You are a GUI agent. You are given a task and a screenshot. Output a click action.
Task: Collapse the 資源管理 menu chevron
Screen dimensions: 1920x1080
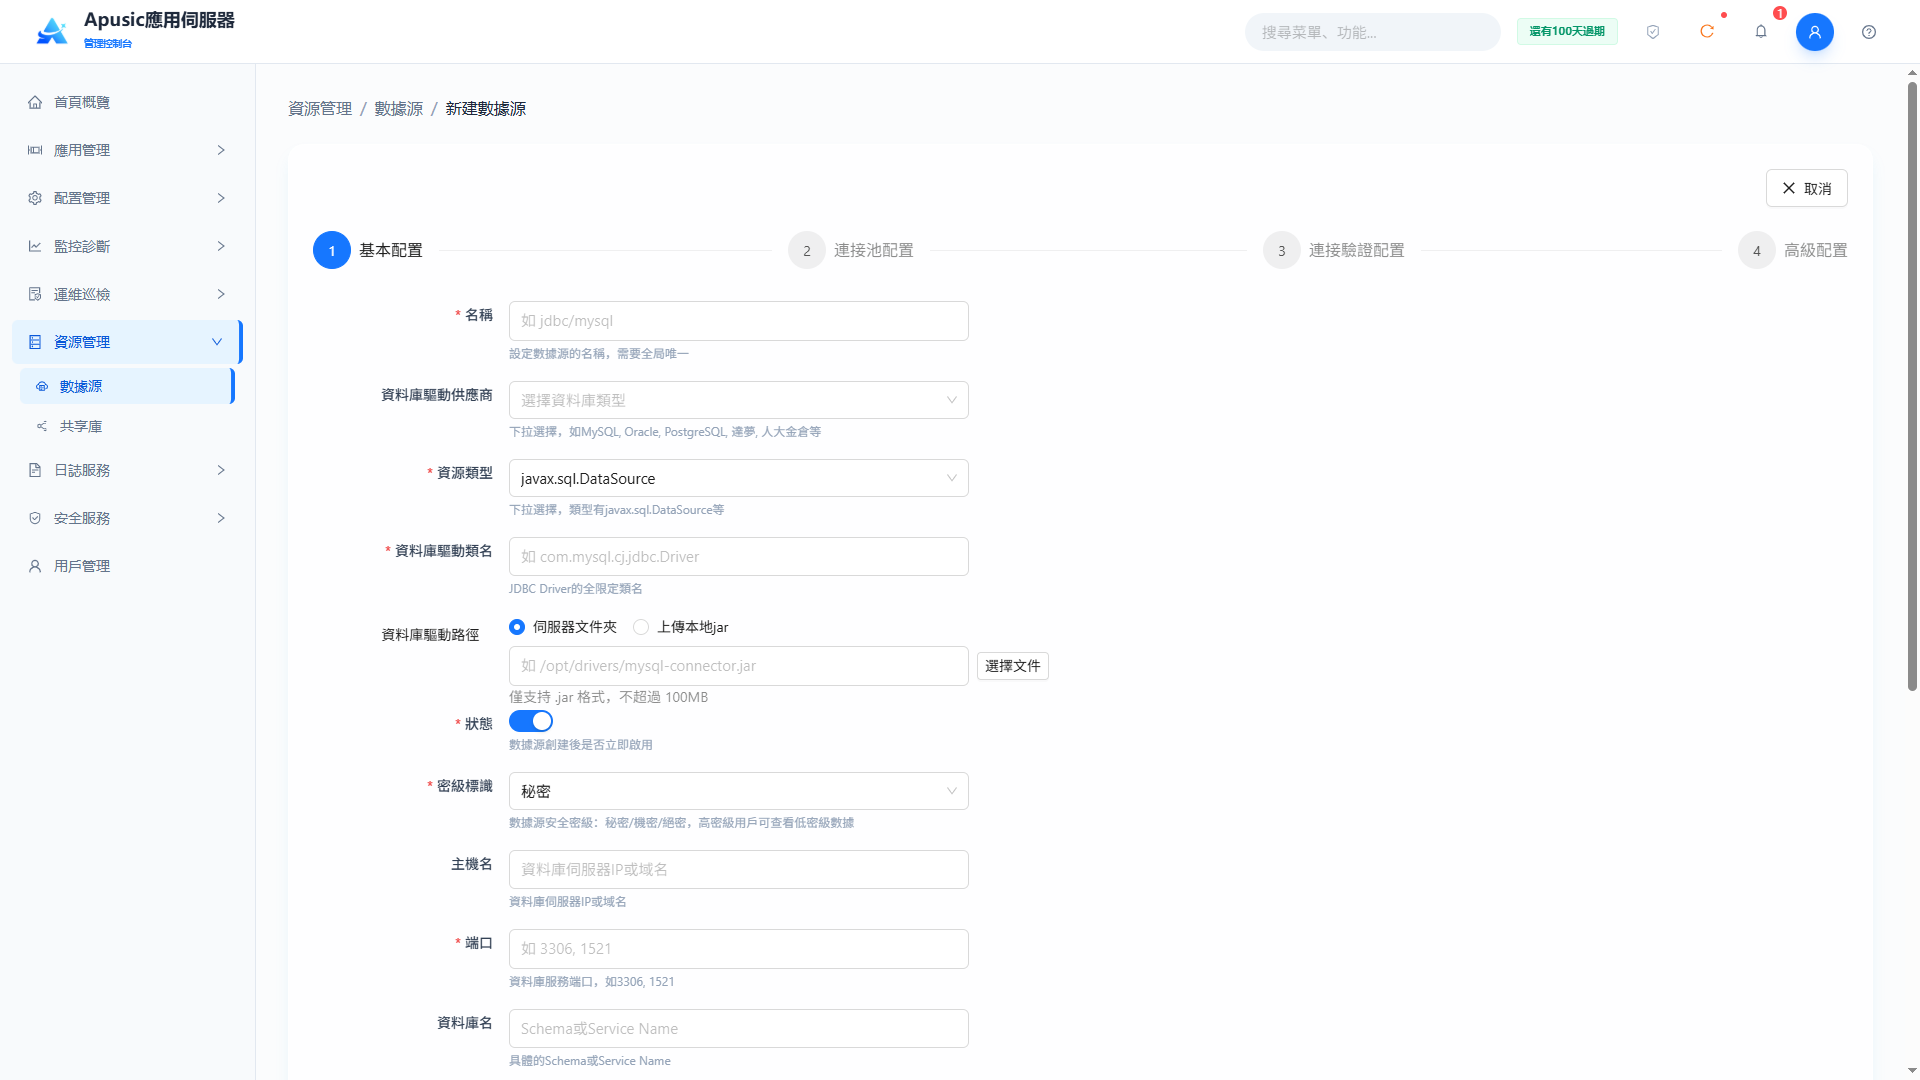pyautogui.click(x=217, y=342)
